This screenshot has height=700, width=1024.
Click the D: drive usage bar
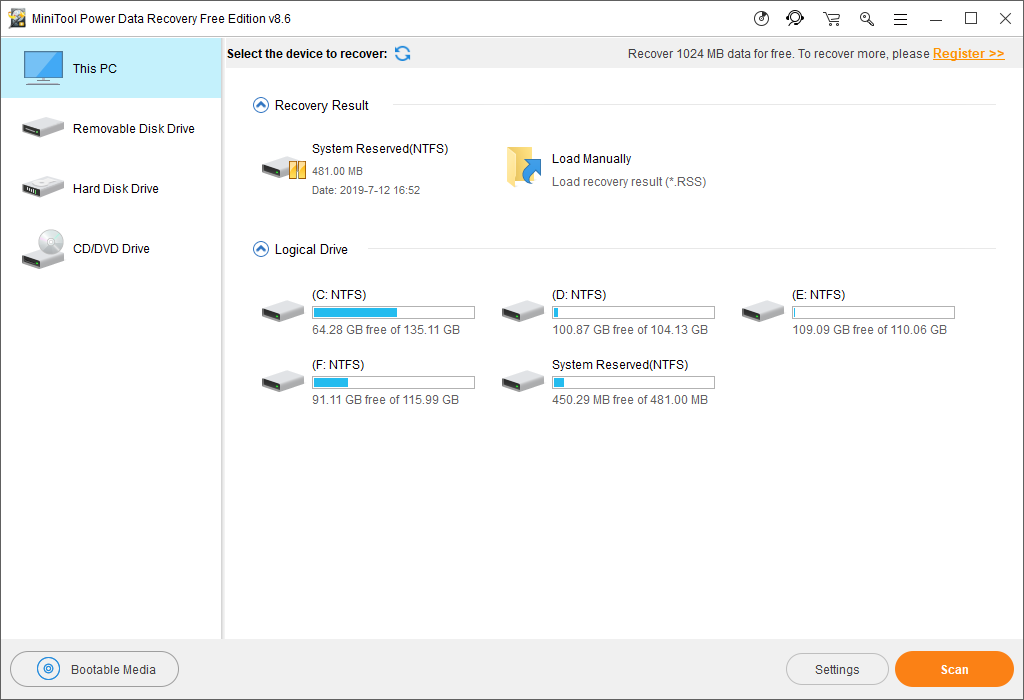coord(633,313)
